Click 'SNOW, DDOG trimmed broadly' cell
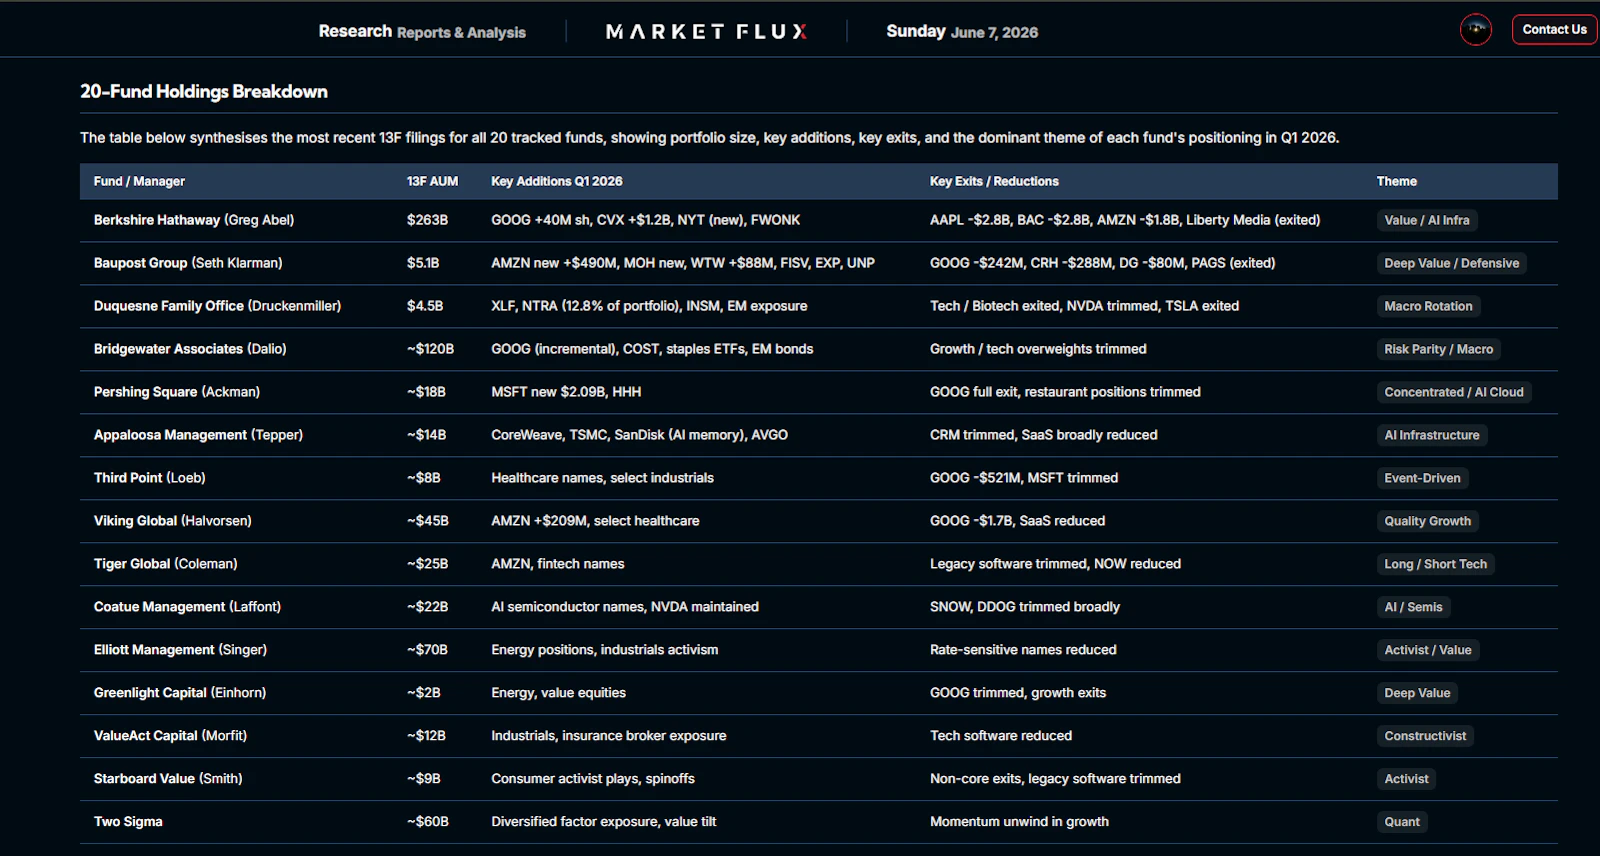1600x856 pixels. [1025, 607]
